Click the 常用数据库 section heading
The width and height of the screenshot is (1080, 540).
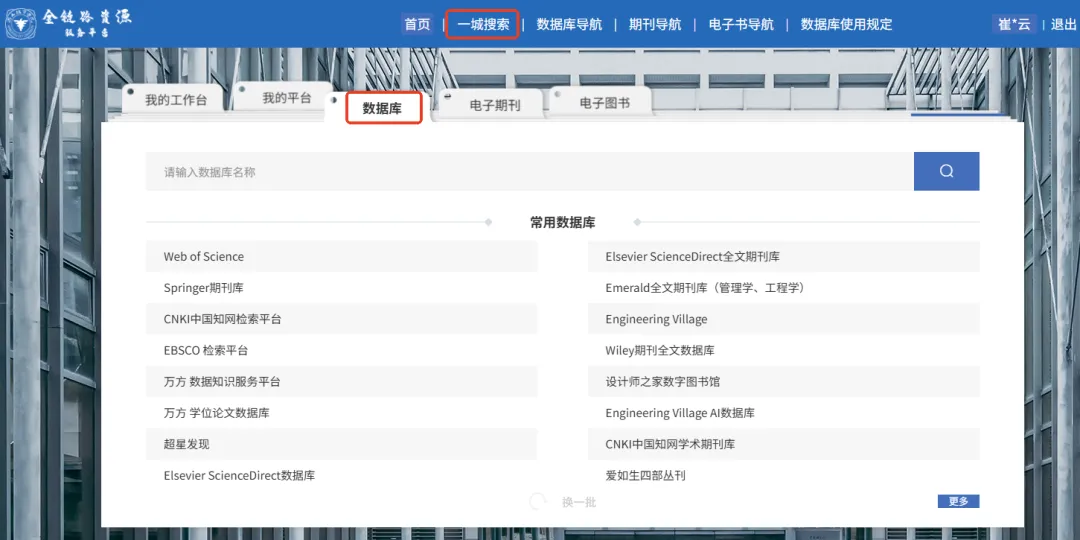tap(562, 222)
